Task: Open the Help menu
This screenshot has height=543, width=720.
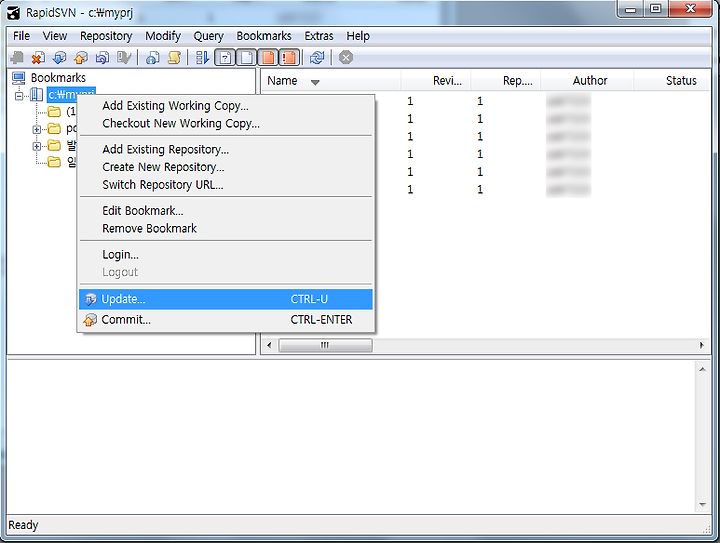Action: click(358, 36)
